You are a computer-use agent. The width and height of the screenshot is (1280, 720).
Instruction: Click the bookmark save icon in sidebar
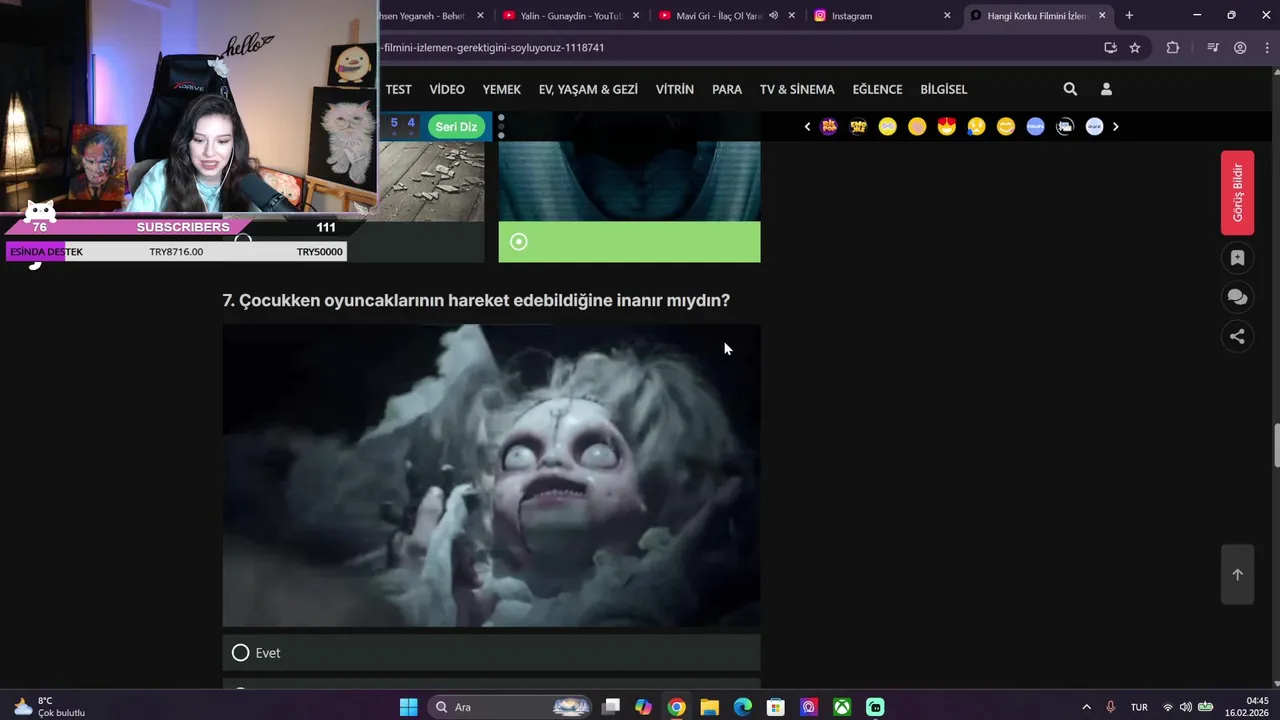1237,258
